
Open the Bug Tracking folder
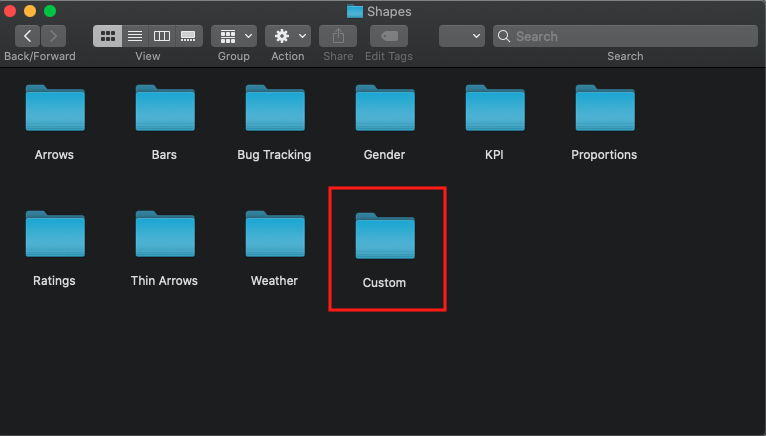coord(274,110)
